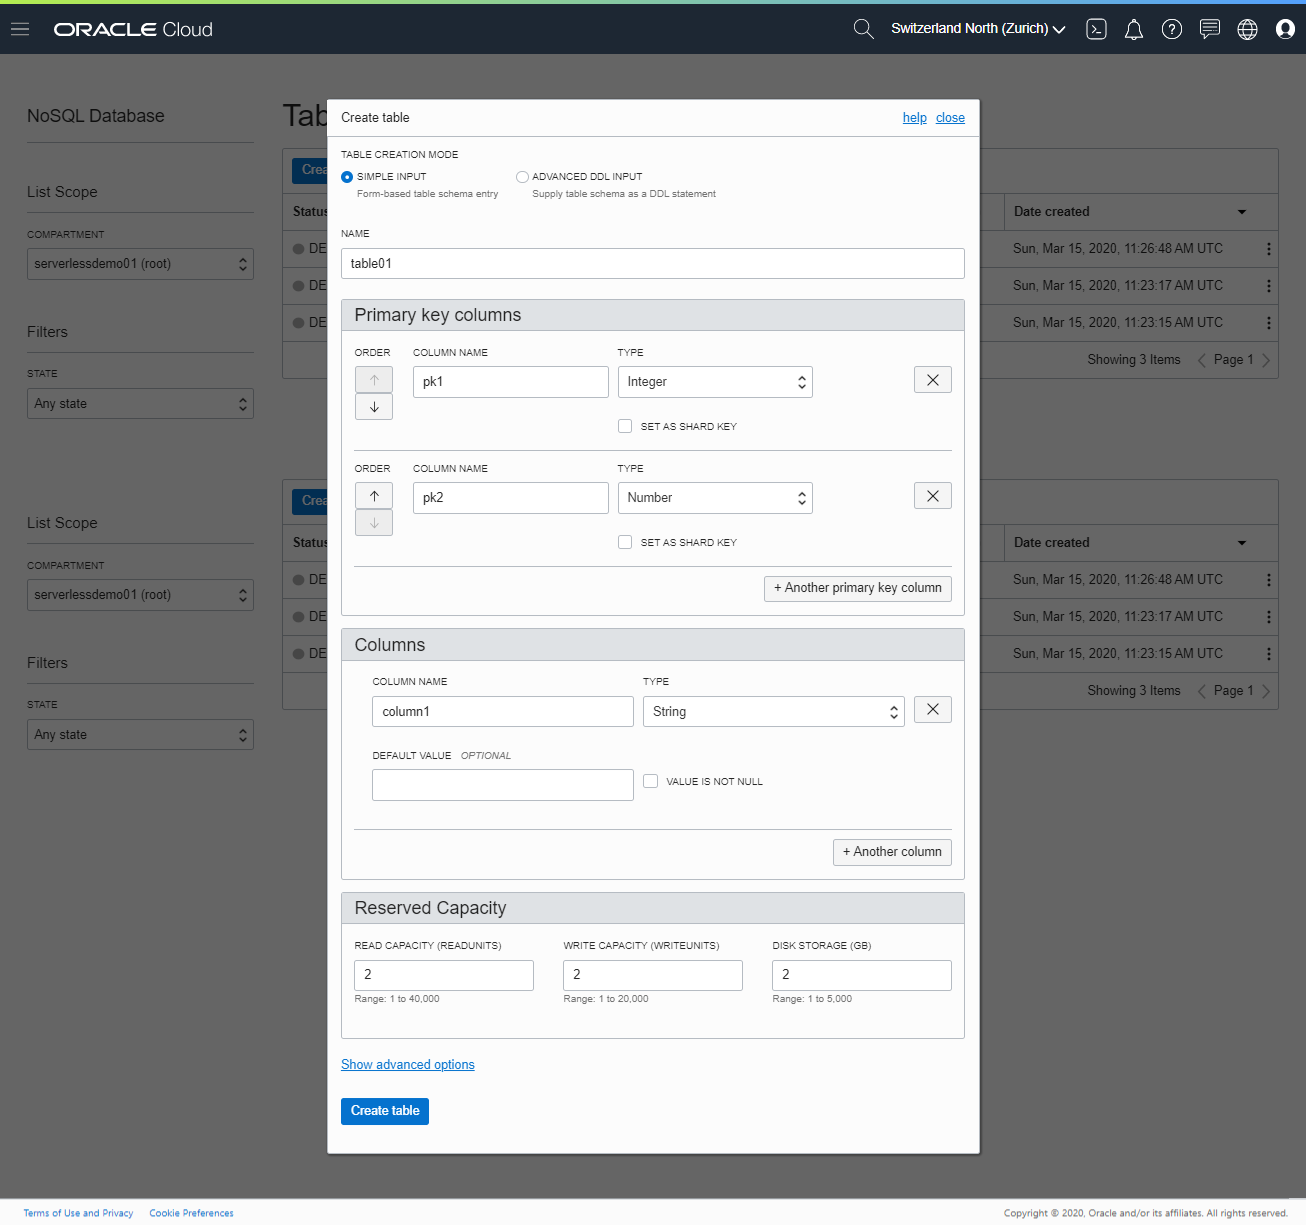This screenshot has height=1225, width=1306.
Task: Open the Any State filter dropdown
Action: pyautogui.click(x=140, y=403)
